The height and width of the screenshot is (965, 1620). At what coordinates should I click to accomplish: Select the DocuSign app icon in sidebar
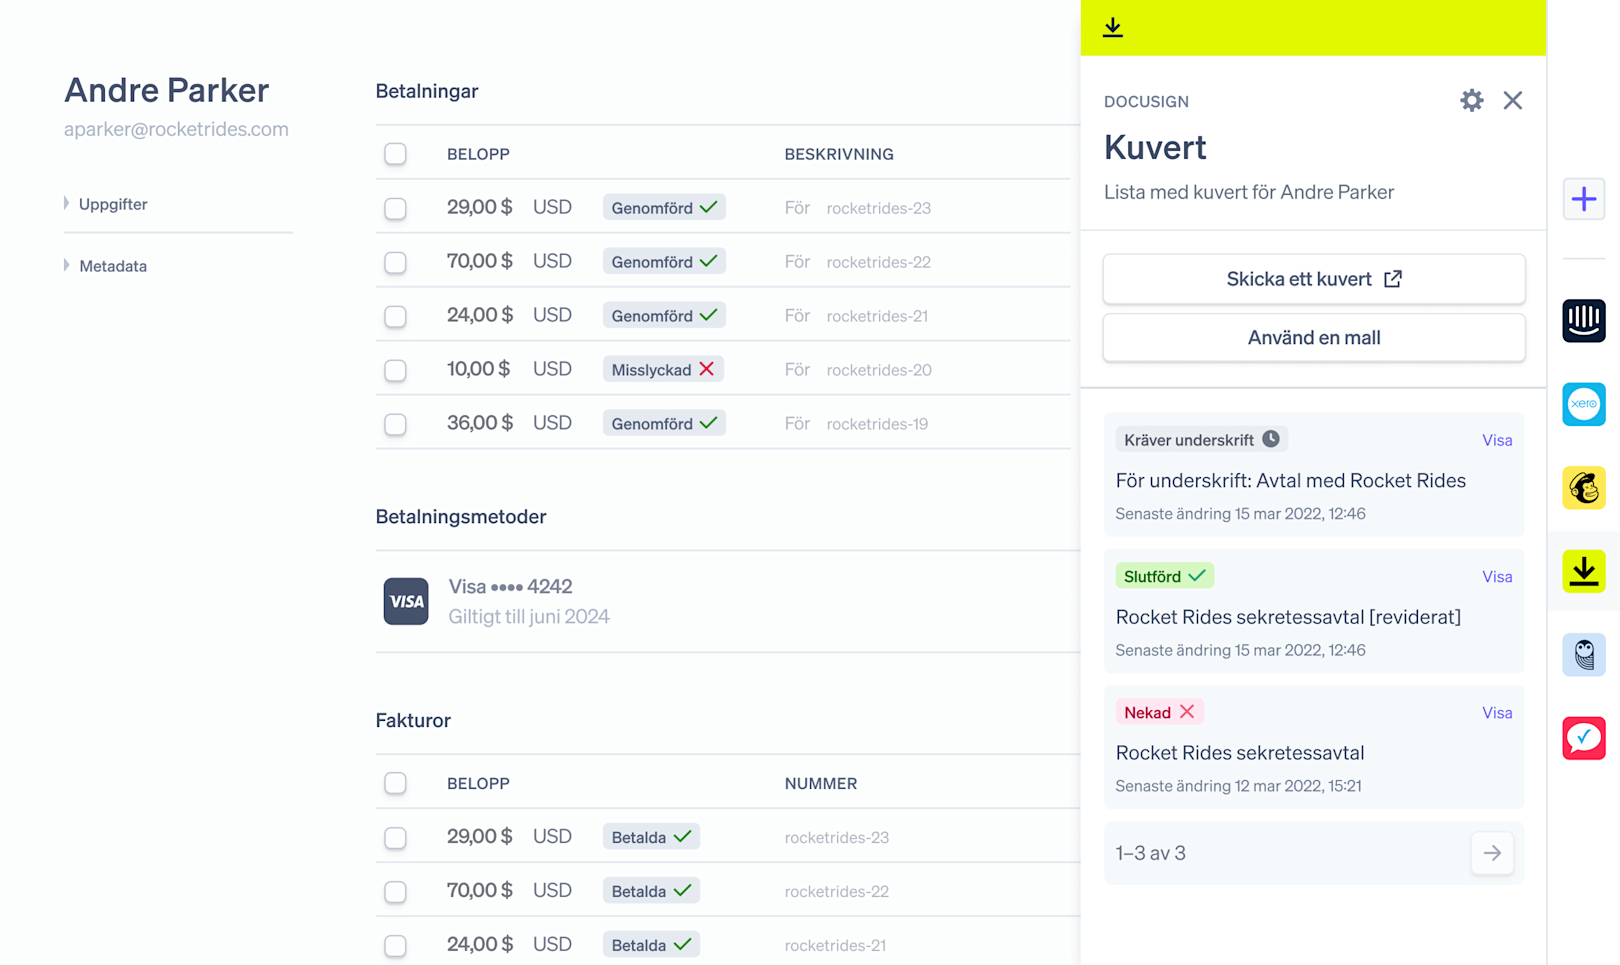(x=1584, y=571)
